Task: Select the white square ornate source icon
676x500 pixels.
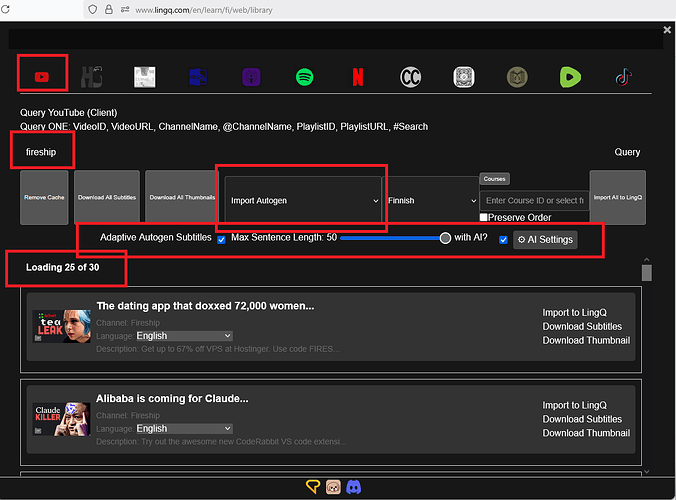Action: tap(464, 77)
